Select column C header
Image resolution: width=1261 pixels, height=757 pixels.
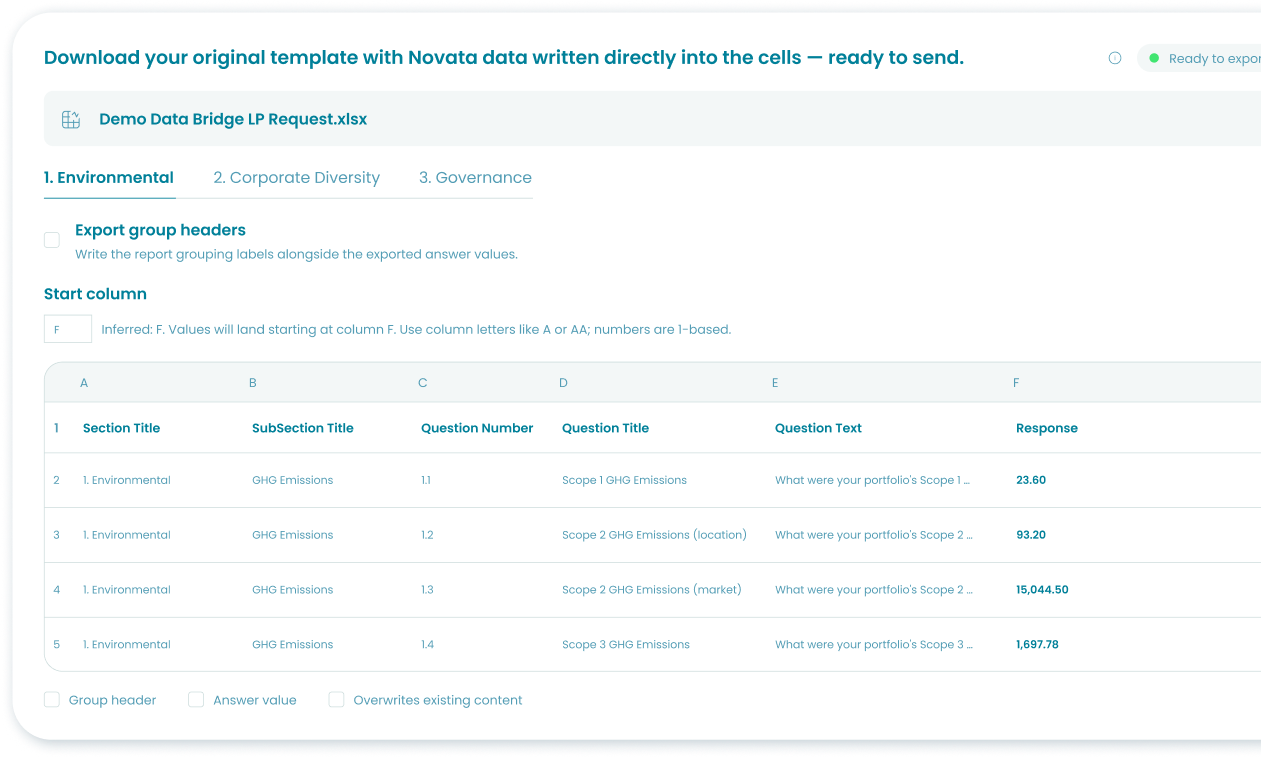(x=423, y=383)
